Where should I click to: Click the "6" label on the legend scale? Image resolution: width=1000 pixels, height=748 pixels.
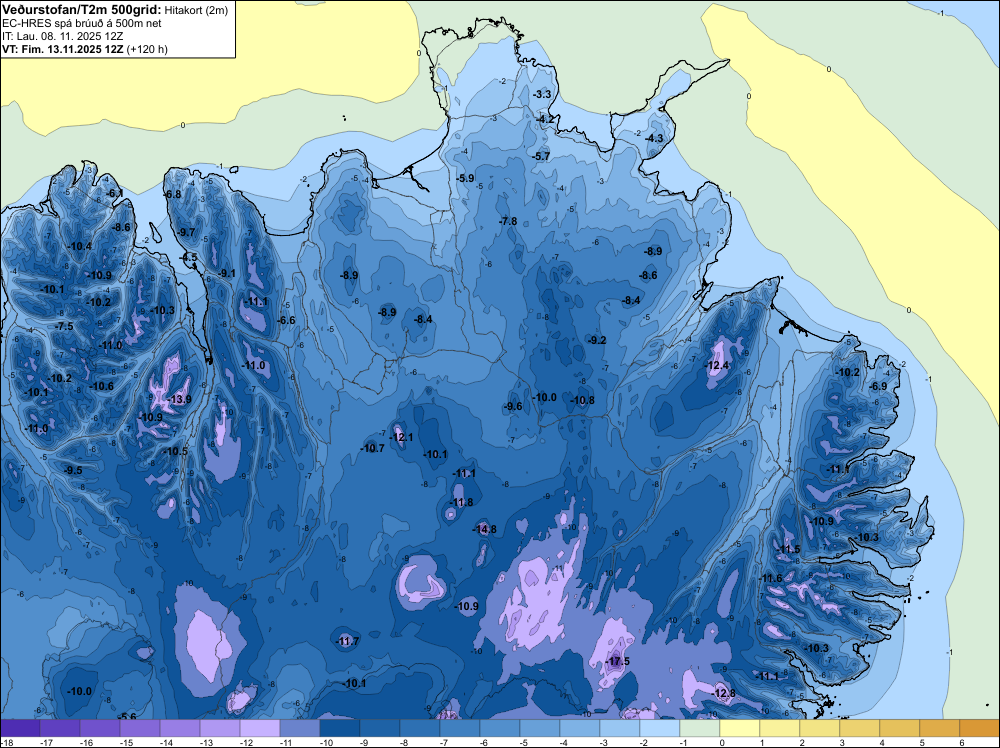pos(960,743)
